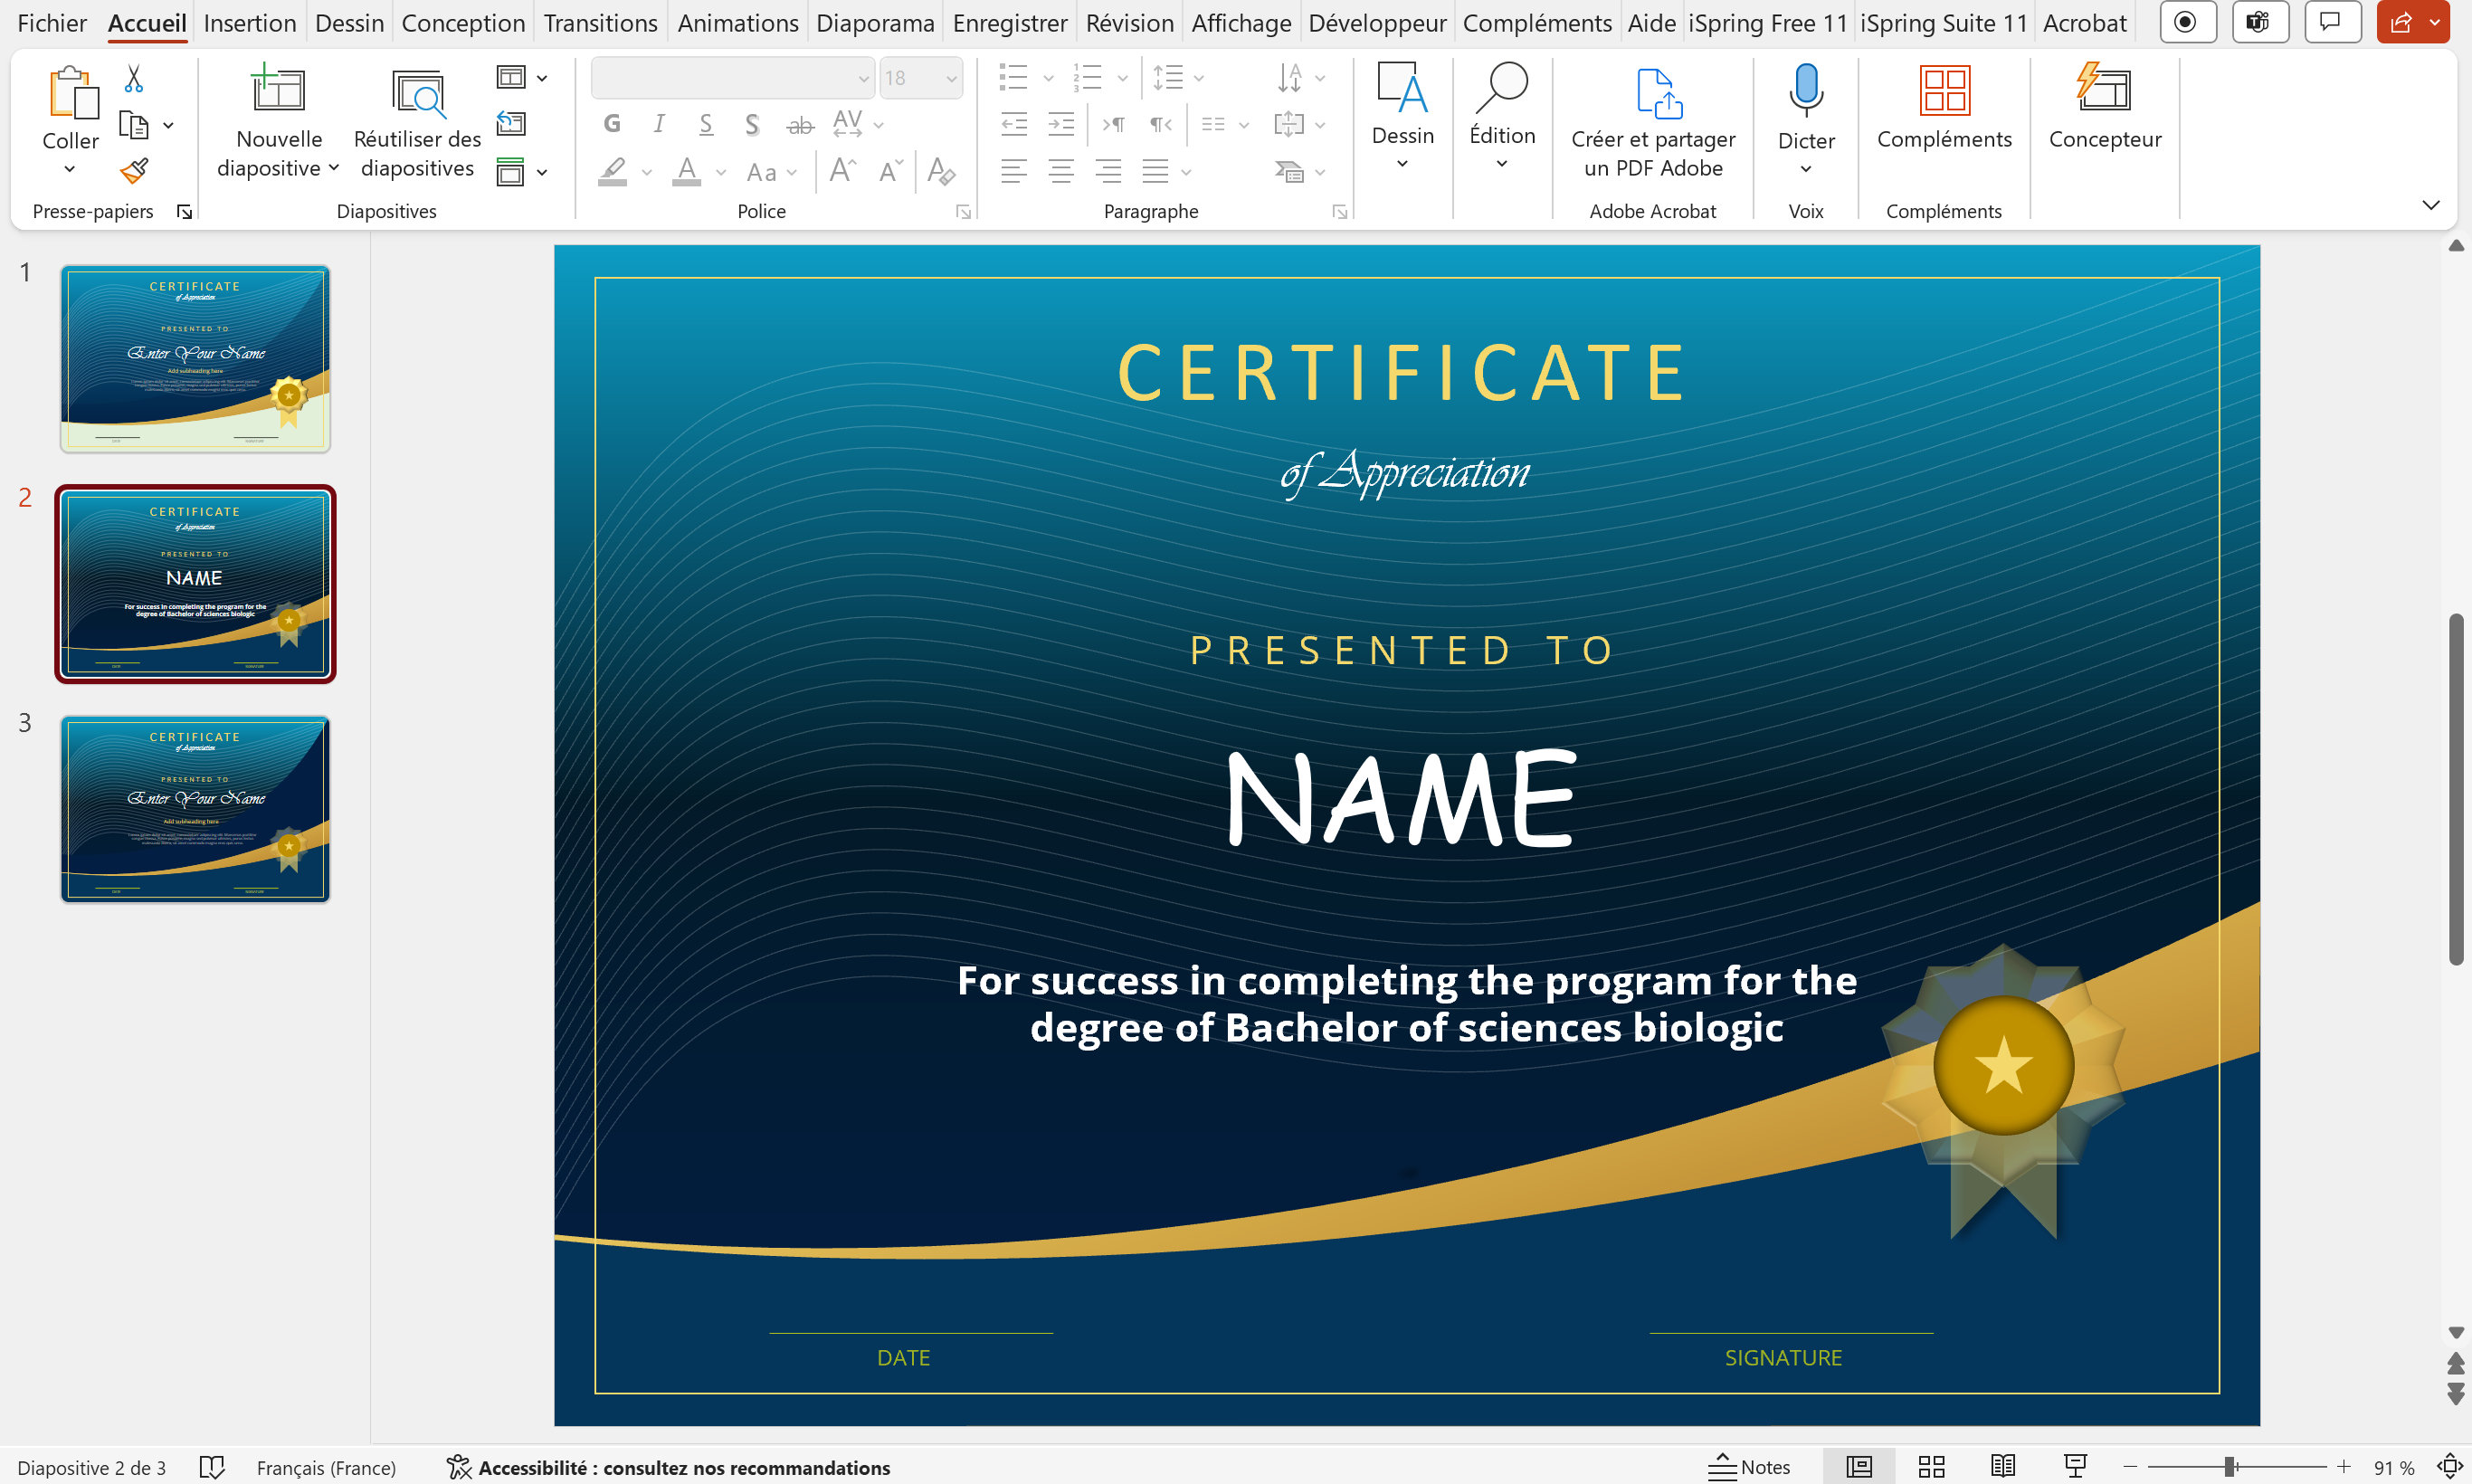The image size is (2472, 1484).
Task: Click Français (France) language indicator
Action: coord(326,1467)
